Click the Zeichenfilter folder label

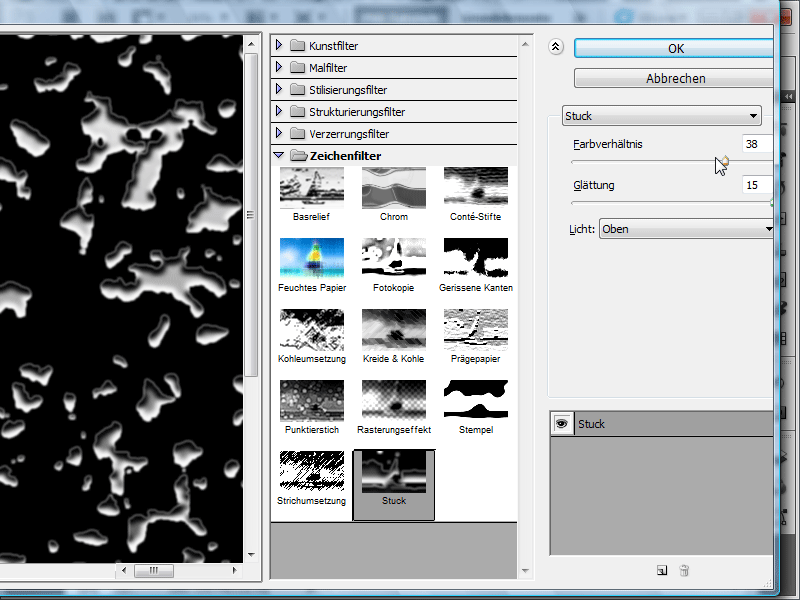coord(345,156)
